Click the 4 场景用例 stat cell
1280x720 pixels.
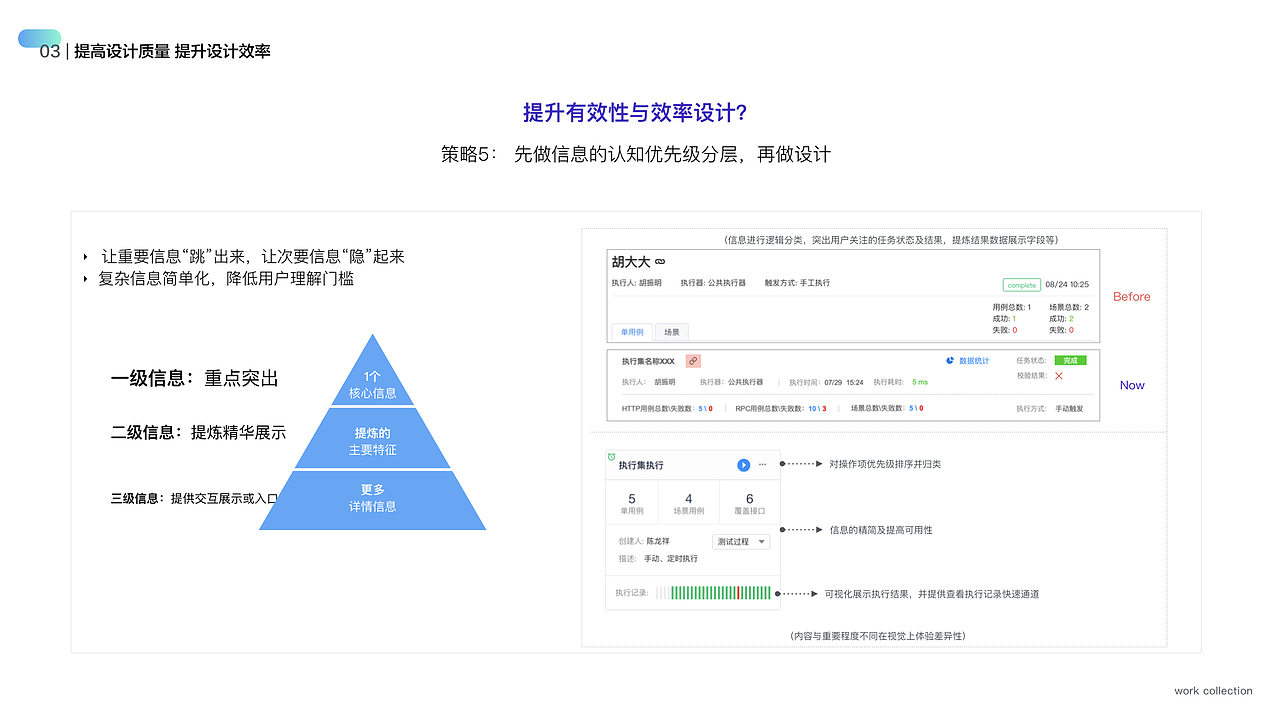[x=689, y=504]
